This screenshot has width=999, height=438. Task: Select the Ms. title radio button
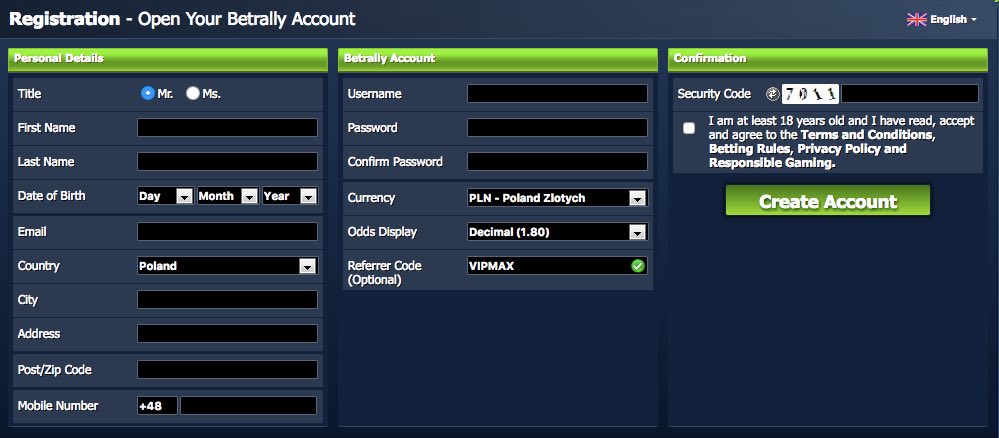[193, 94]
